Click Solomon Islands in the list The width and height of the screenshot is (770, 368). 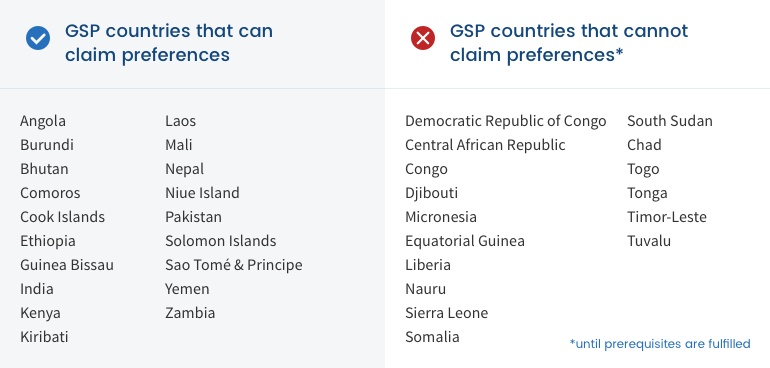[x=220, y=241]
